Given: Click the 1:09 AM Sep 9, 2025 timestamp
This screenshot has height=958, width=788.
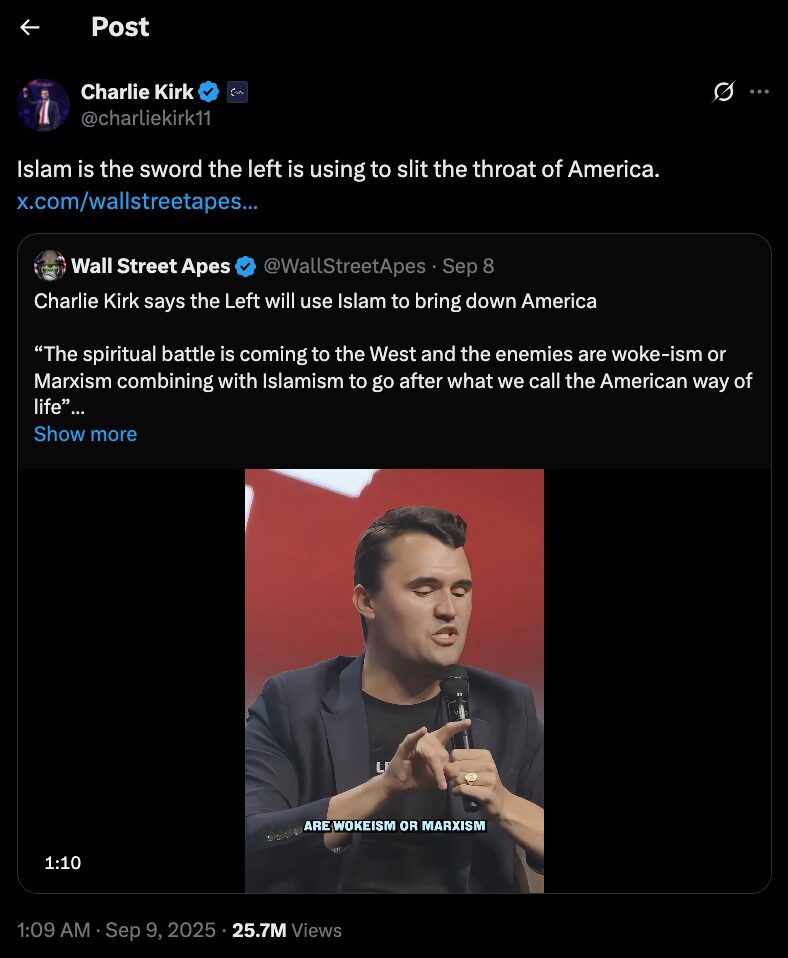Looking at the screenshot, I should click(116, 930).
